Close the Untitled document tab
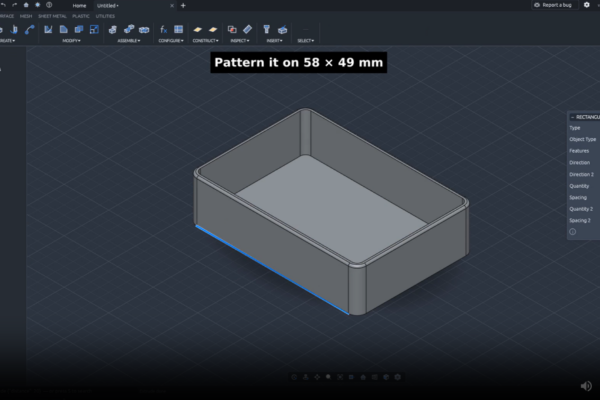The image size is (600, 400). (172, 6)
